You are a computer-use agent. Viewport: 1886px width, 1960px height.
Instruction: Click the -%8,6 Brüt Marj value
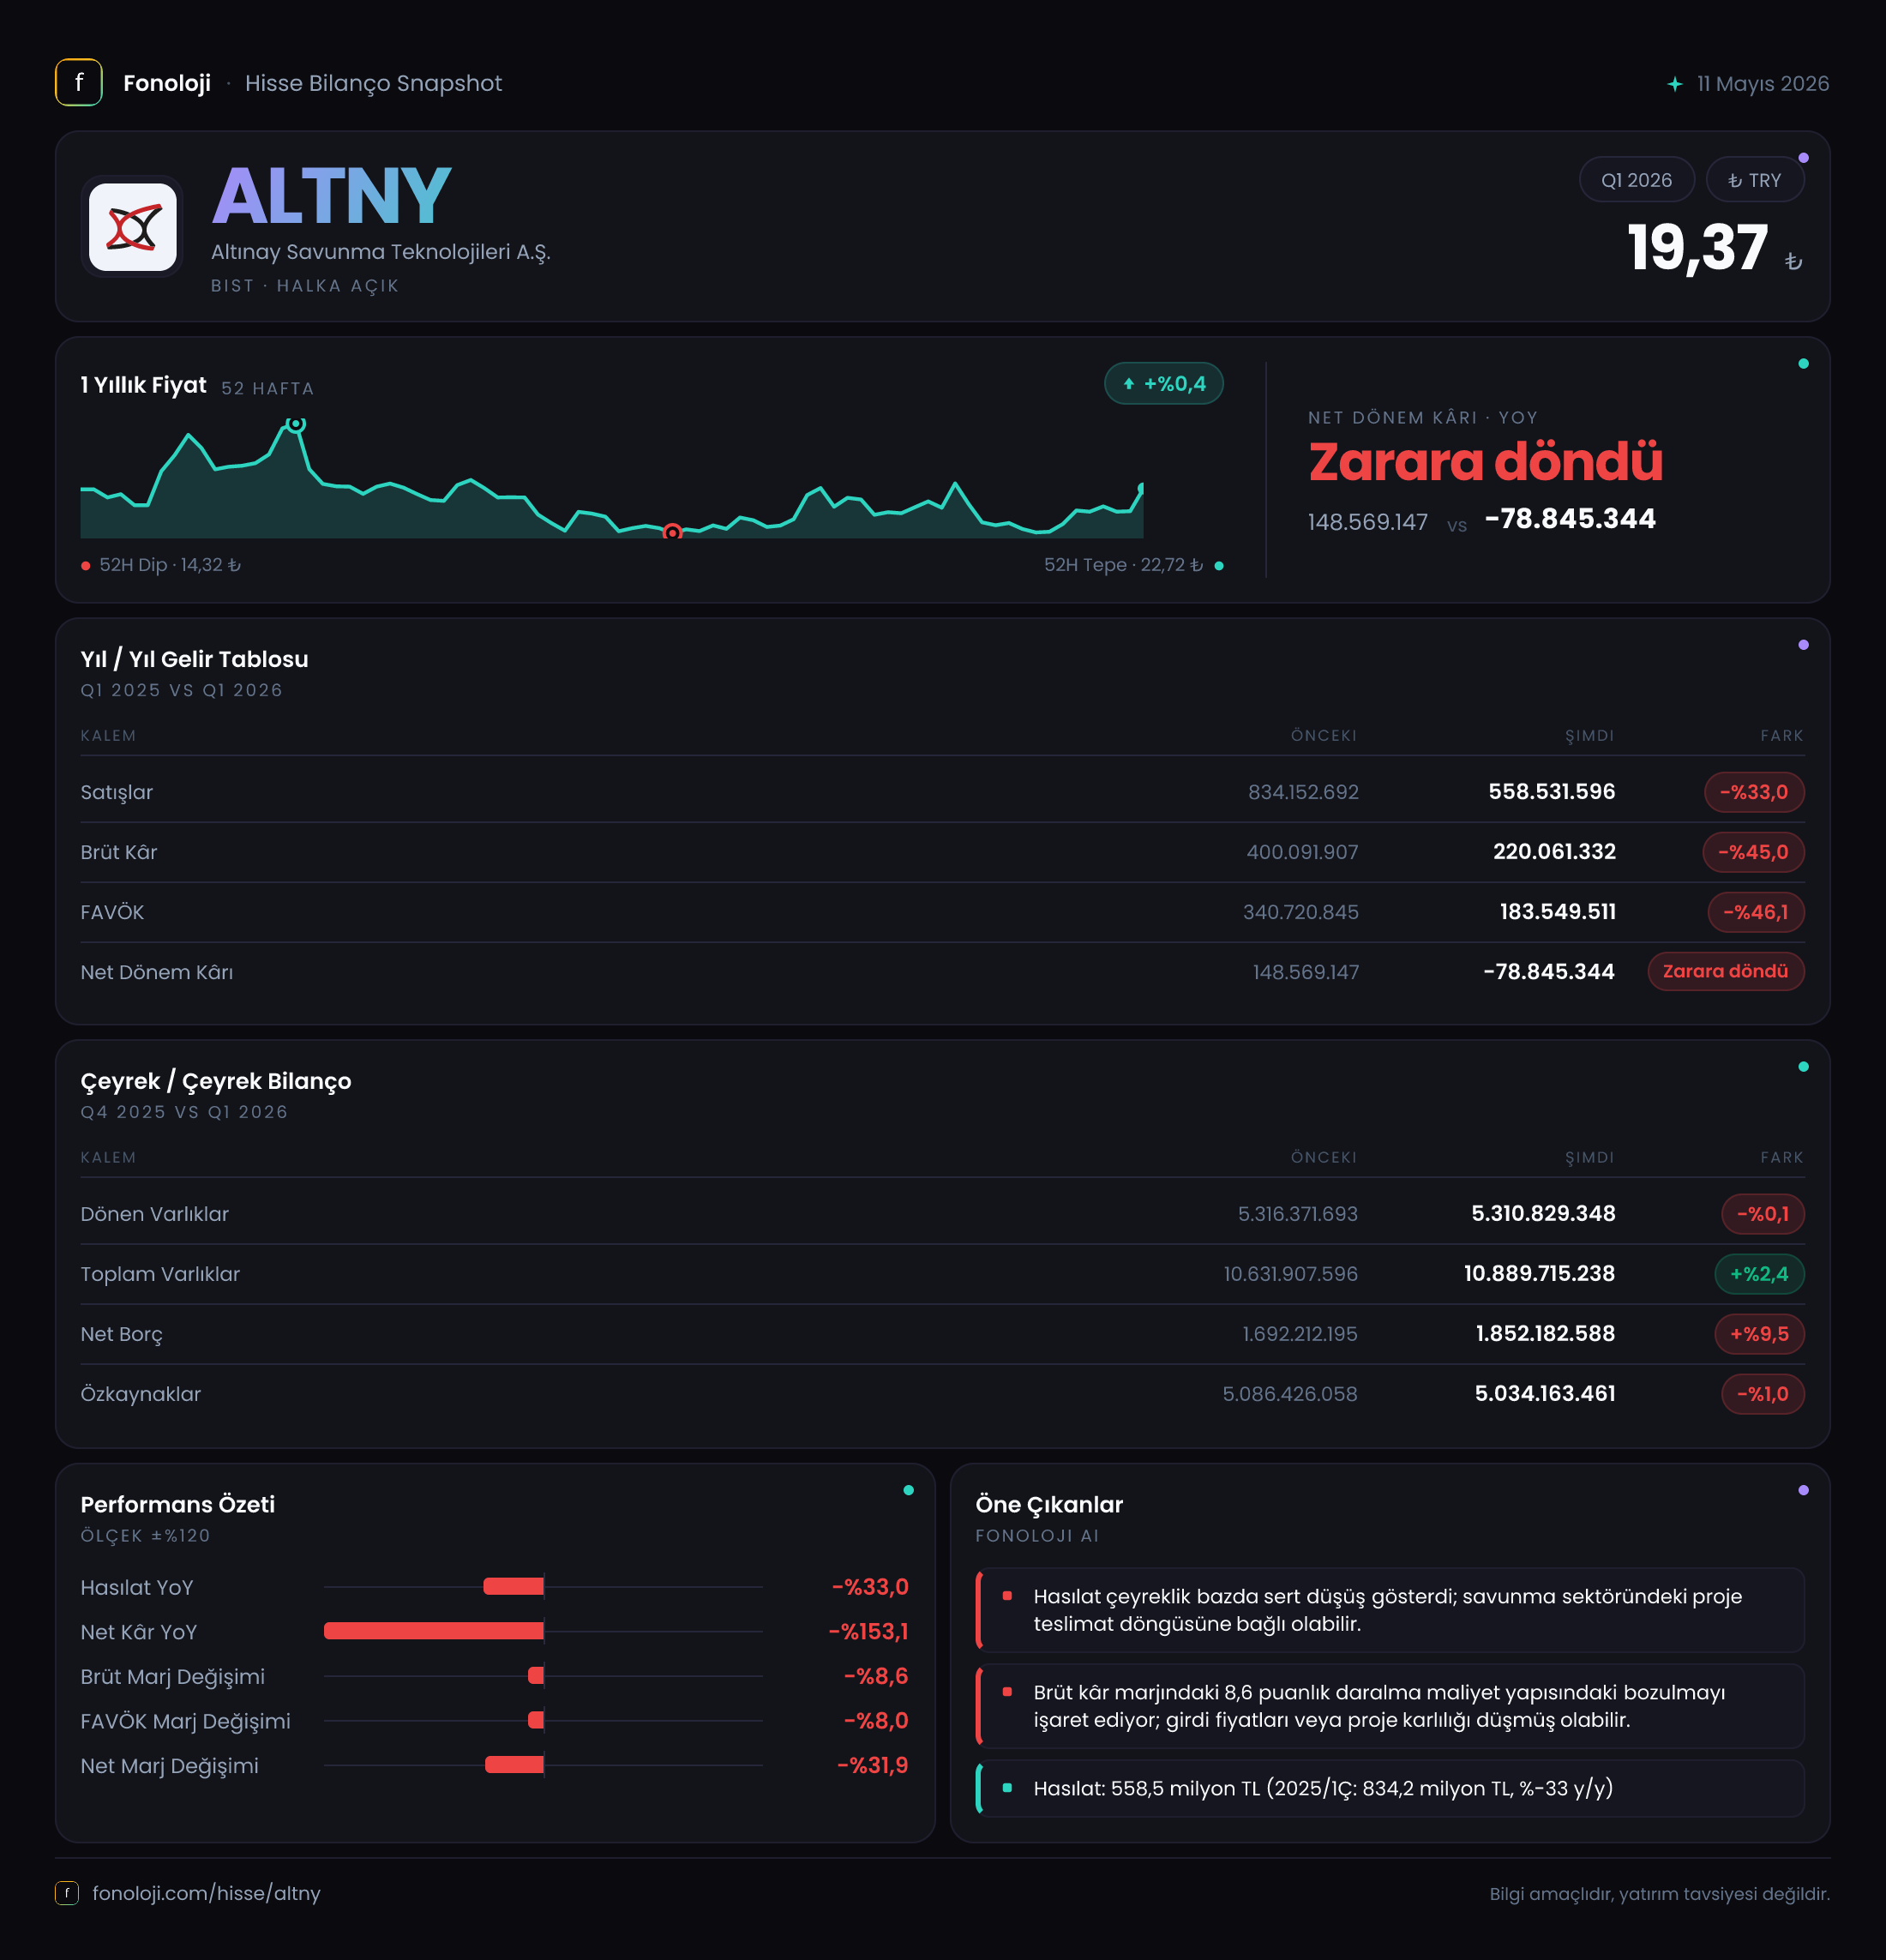click(x=876, y=1676)
